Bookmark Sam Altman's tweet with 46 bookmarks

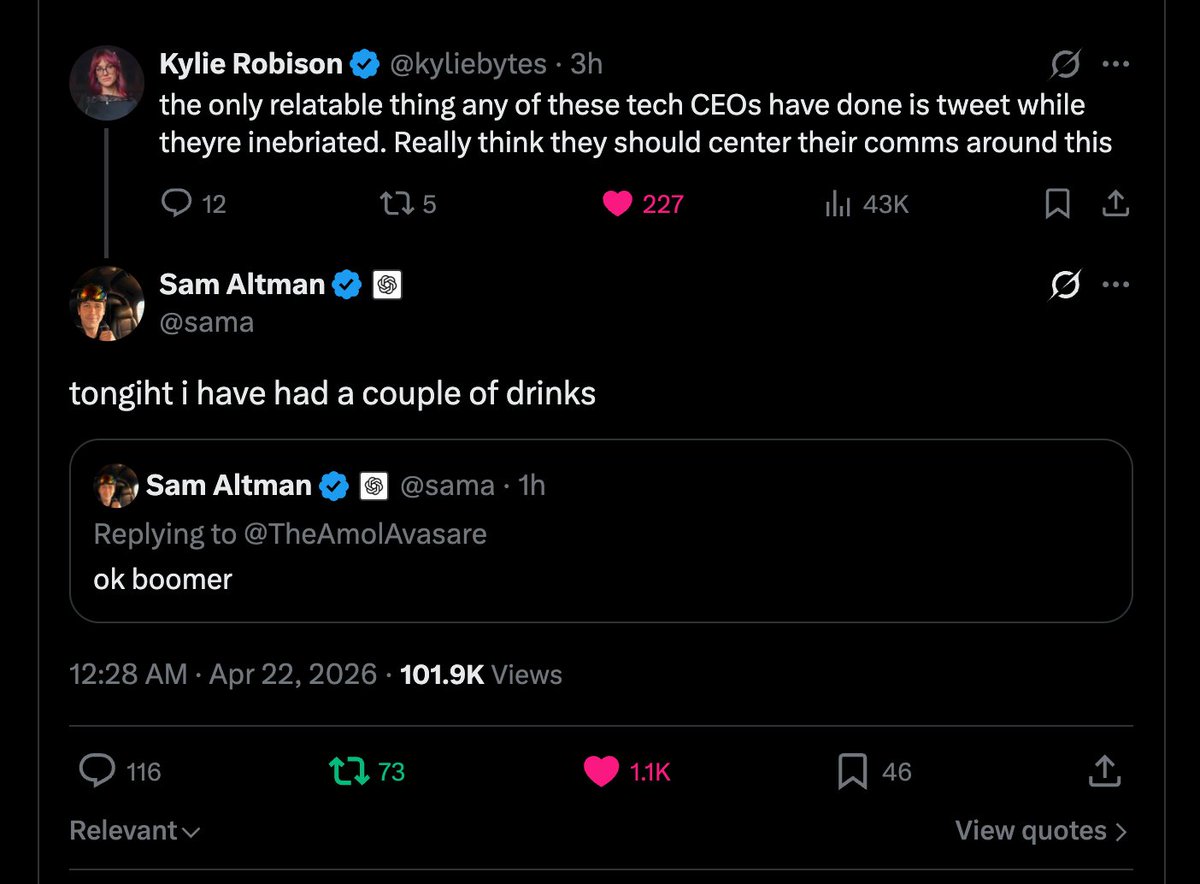[852, 771]
